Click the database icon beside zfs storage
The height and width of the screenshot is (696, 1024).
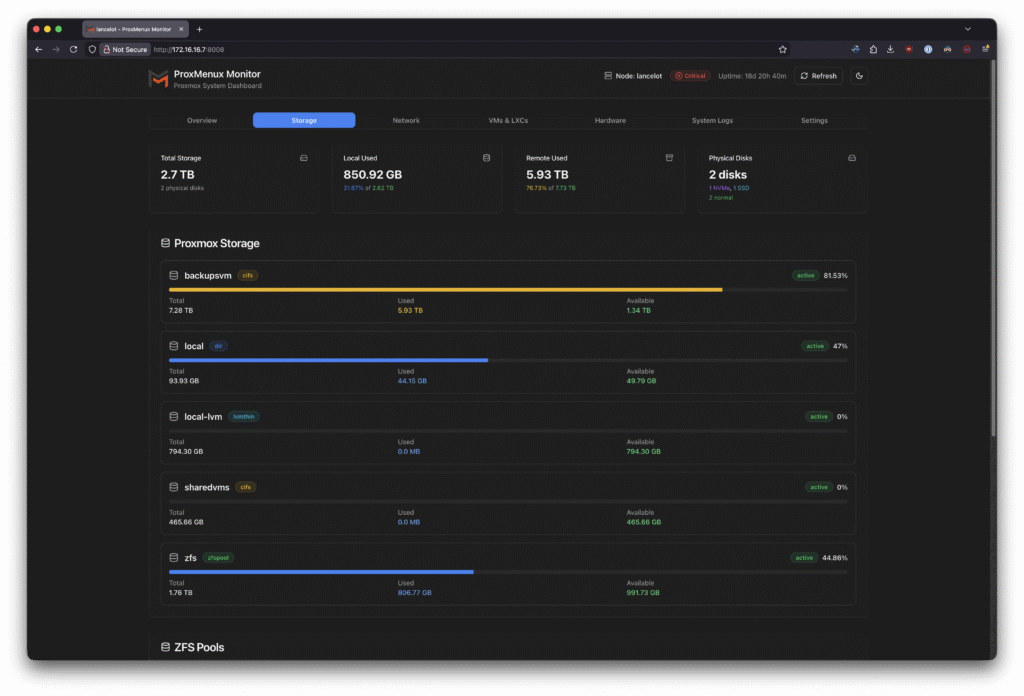coord(174,558)
